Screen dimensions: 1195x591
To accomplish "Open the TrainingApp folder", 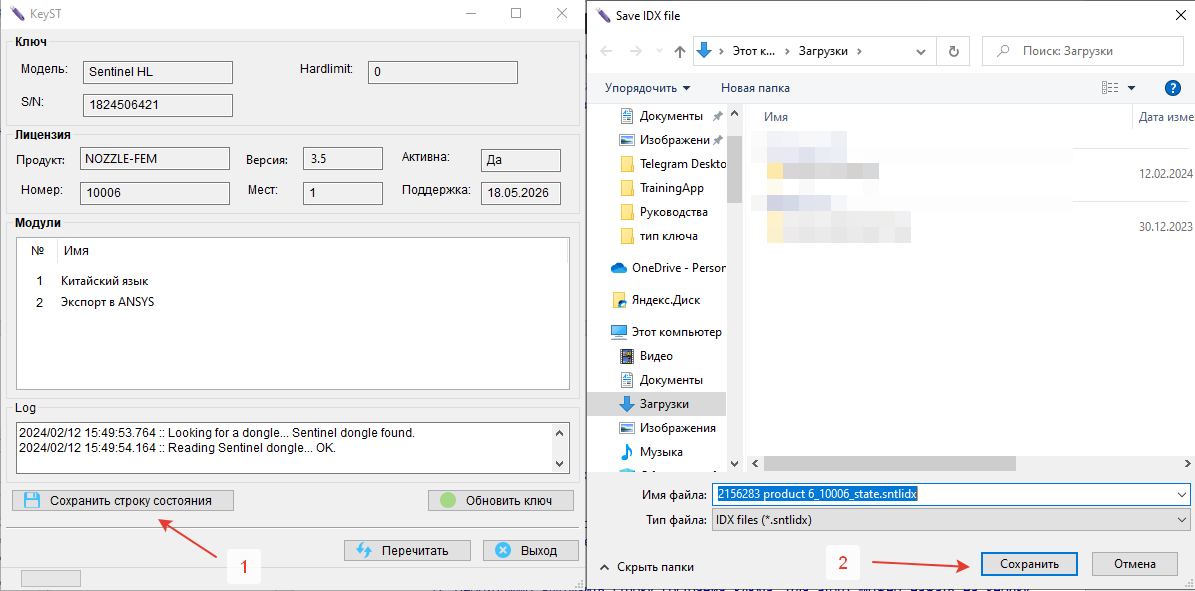I will [x=663, y=188].
